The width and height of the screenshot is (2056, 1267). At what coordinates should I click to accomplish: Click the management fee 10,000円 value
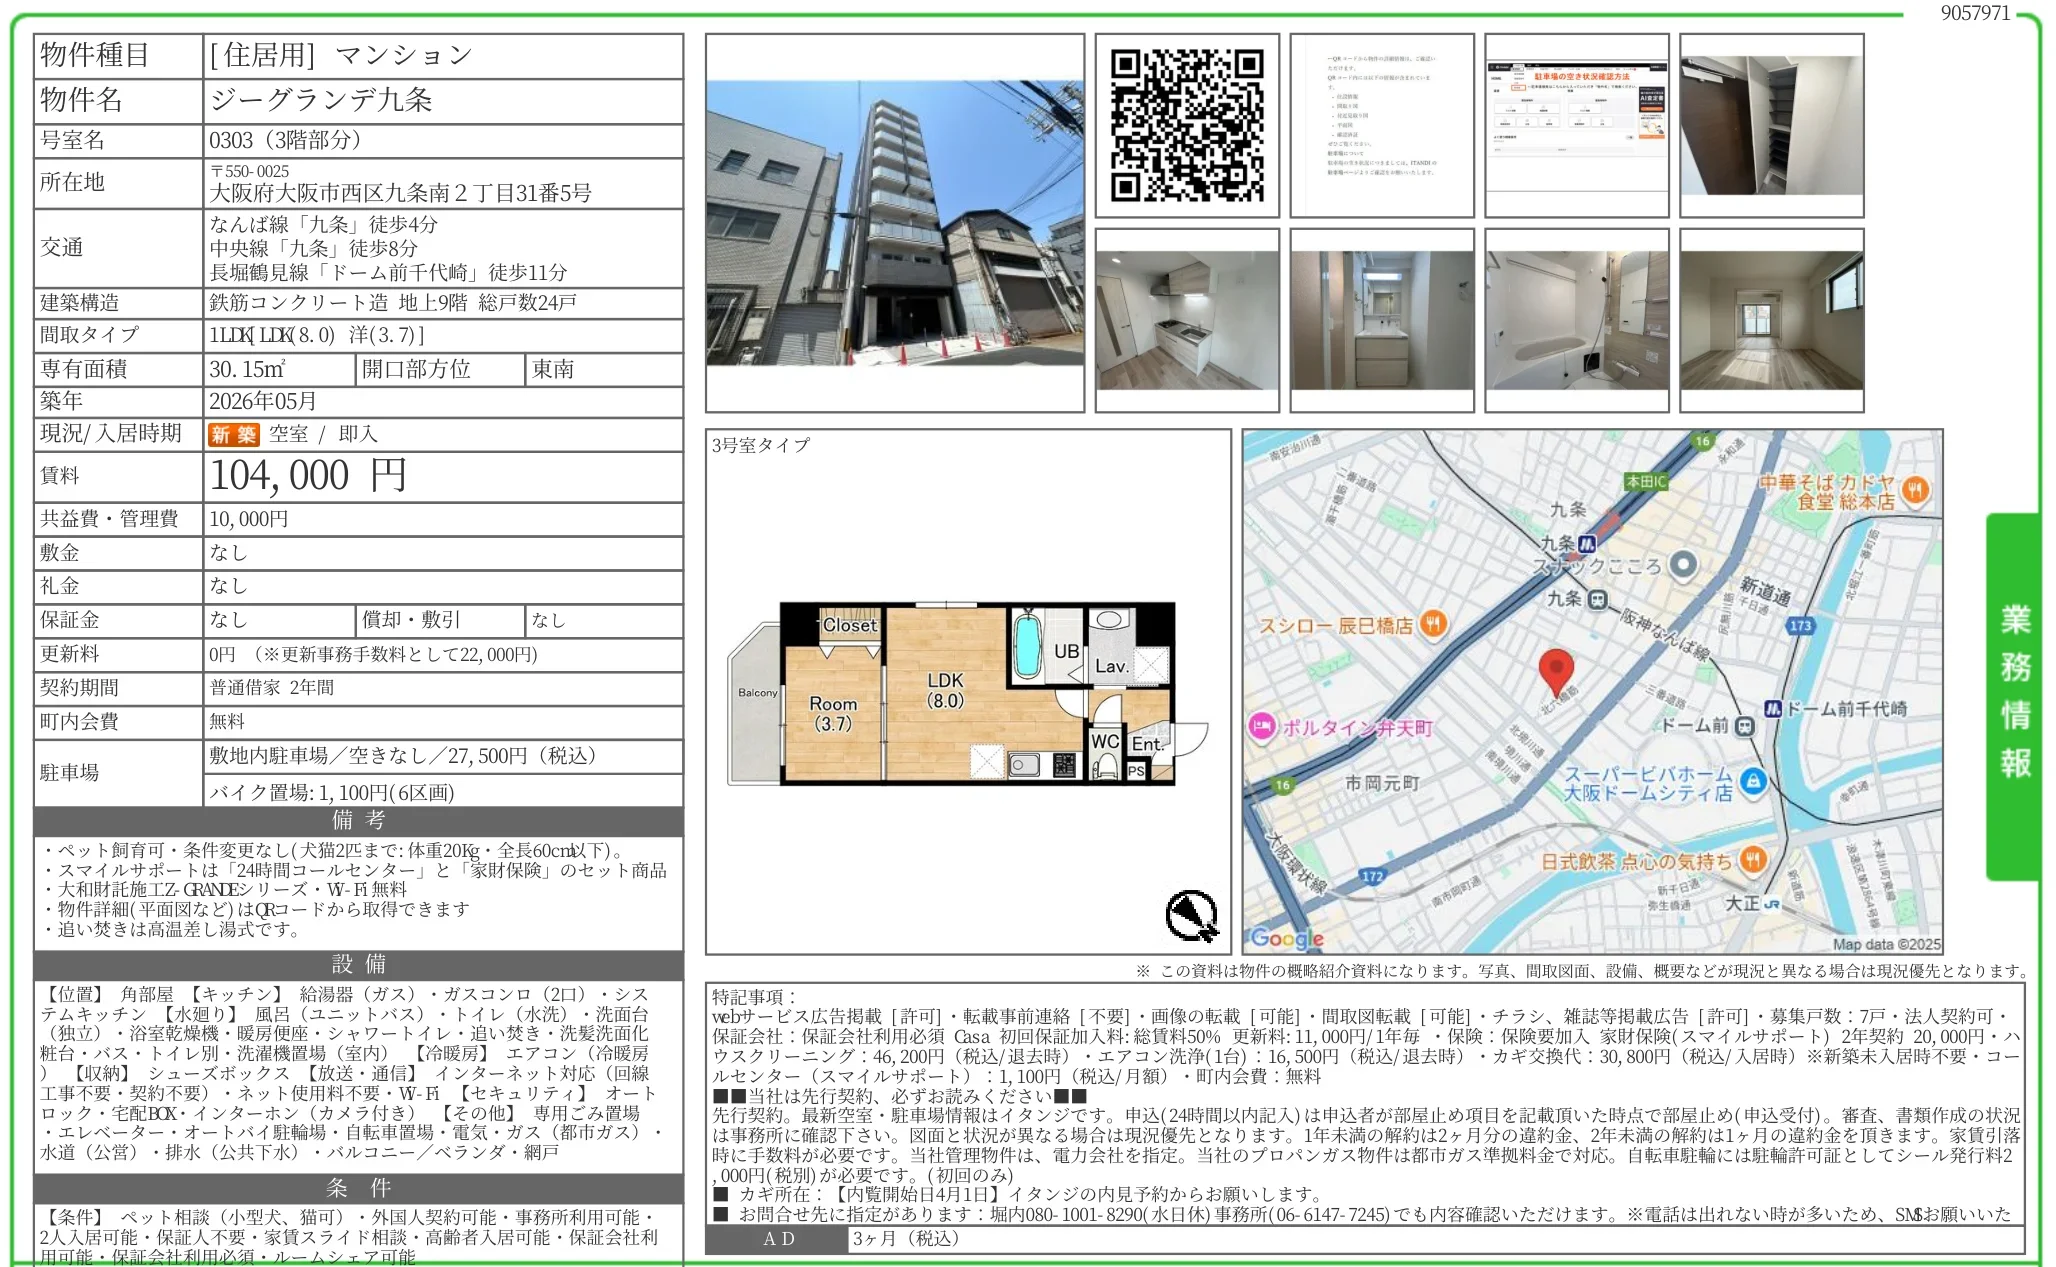point(248,519)
